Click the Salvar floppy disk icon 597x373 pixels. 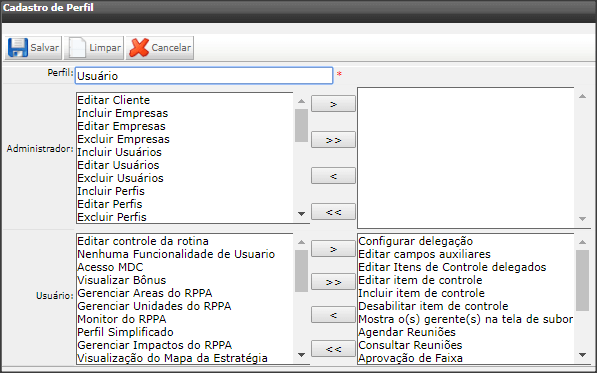[18, 48]
